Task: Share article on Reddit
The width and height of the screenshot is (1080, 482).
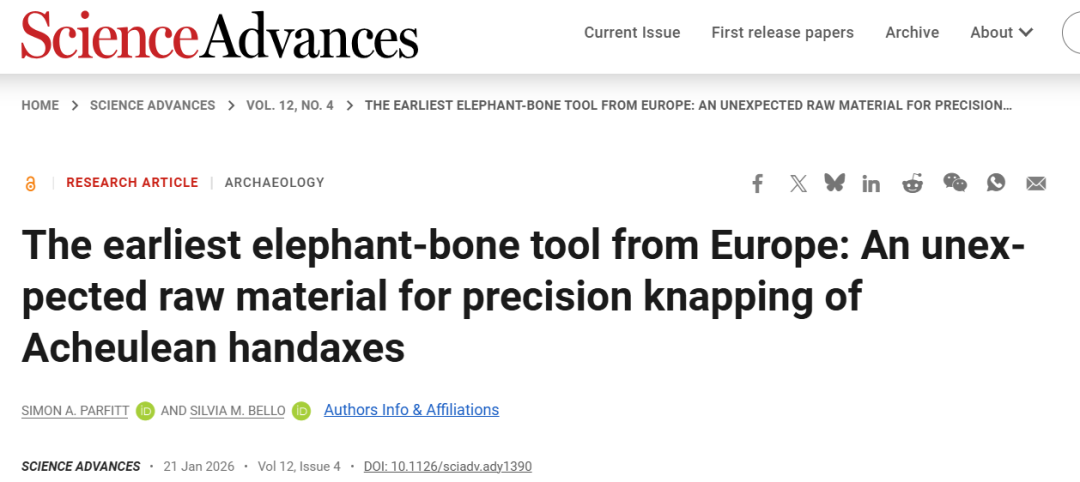Action: click(912, 183)
